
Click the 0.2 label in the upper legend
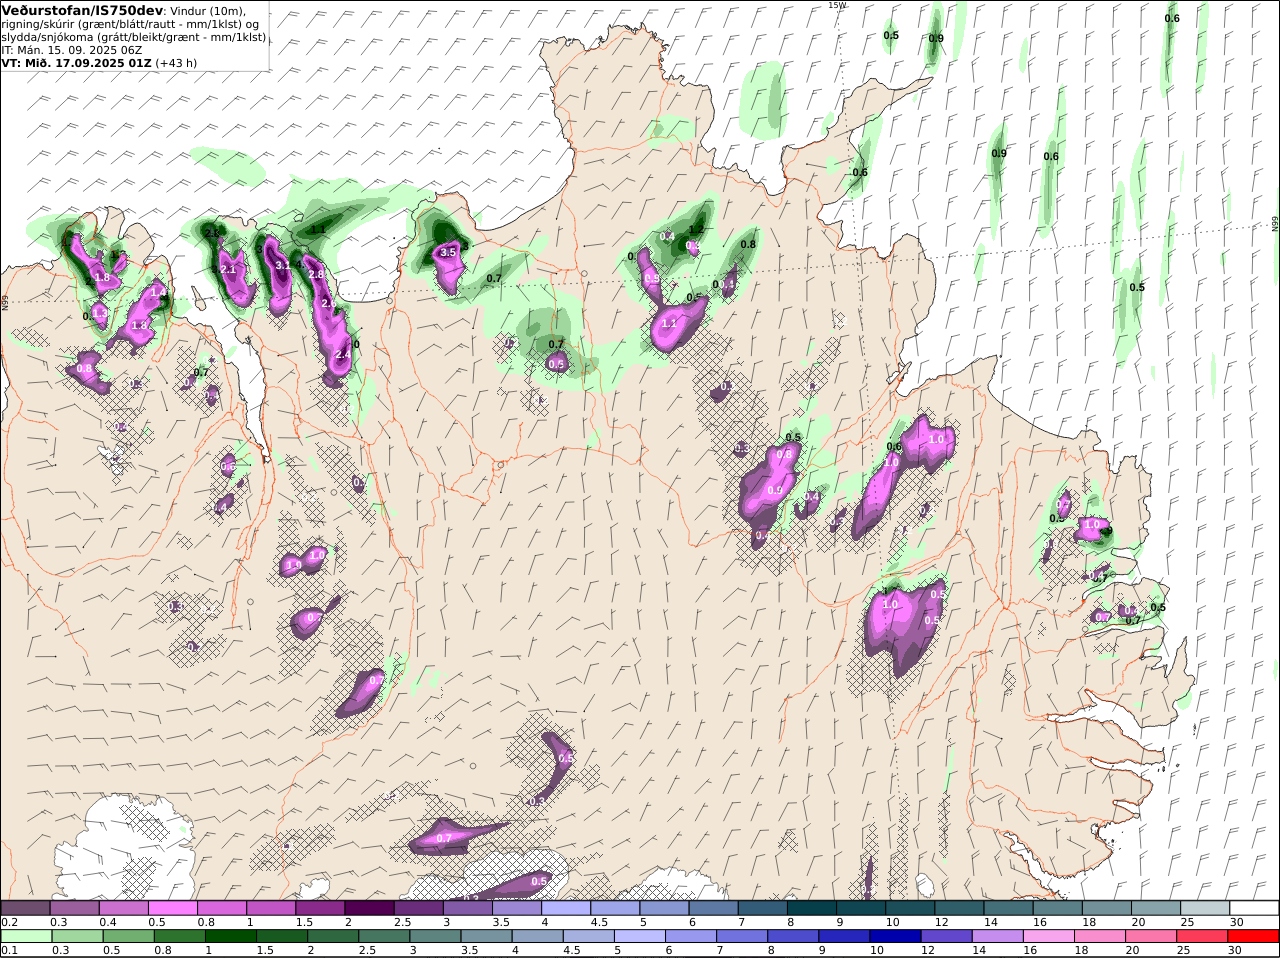[x=9, y=922]
